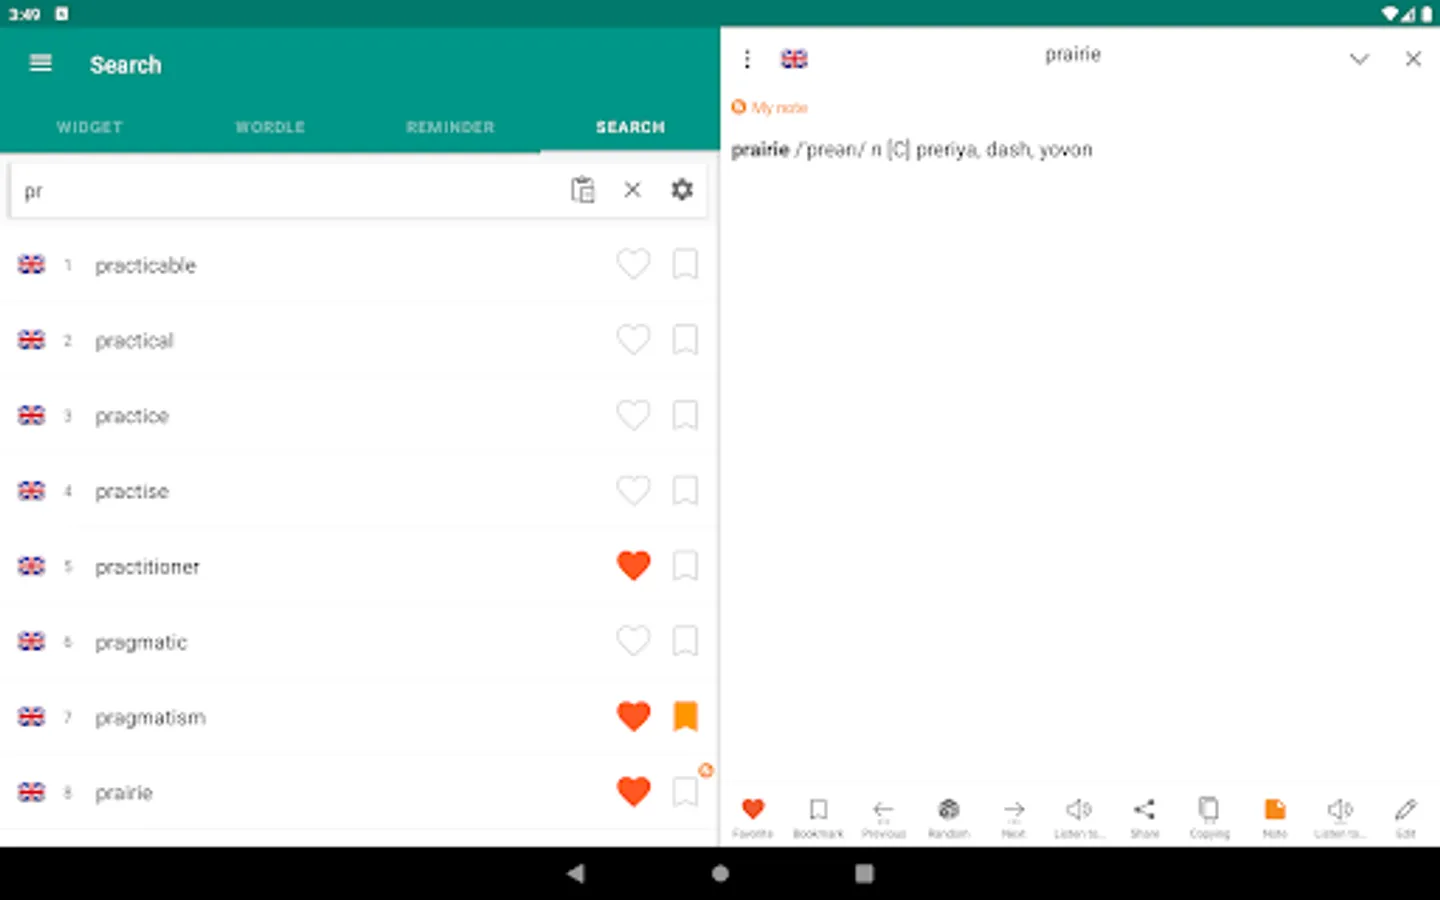Load a random word
The height and width of the screenshot is (900, 1440).
point(948,816)
